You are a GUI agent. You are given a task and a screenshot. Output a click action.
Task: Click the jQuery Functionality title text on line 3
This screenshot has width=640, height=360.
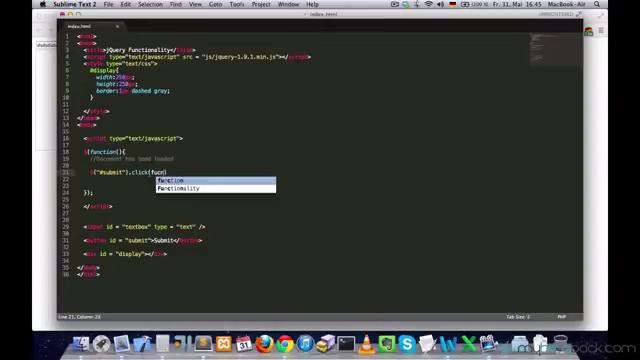pos(139,50)
